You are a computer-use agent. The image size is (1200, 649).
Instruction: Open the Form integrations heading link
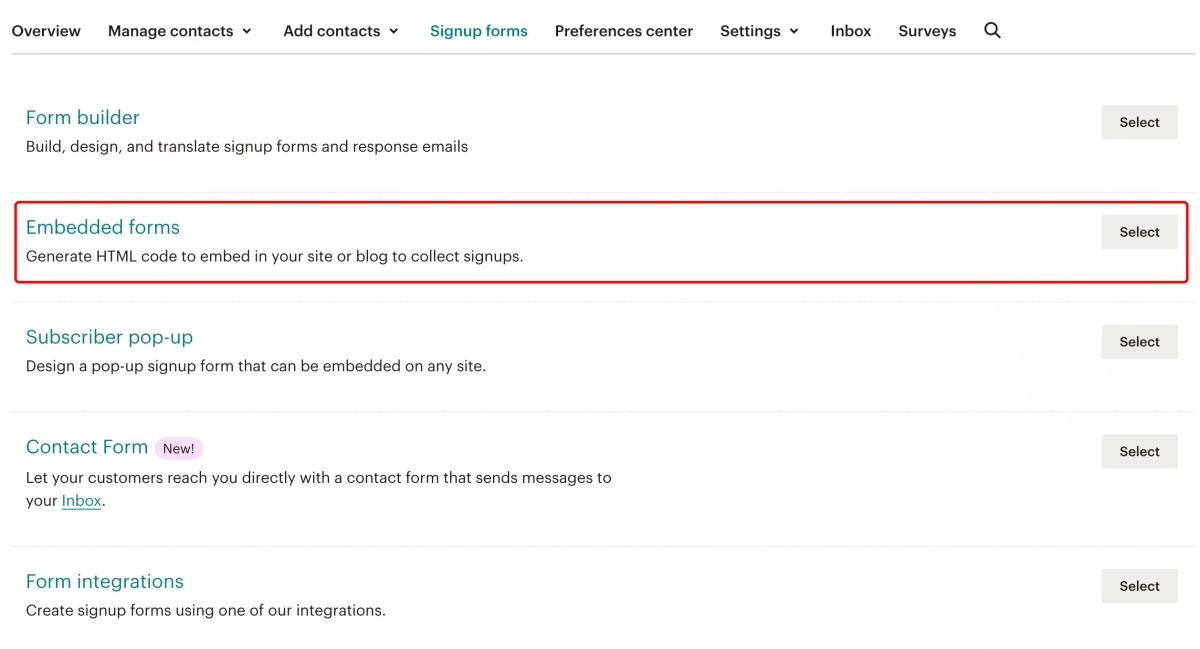[105, 581]
